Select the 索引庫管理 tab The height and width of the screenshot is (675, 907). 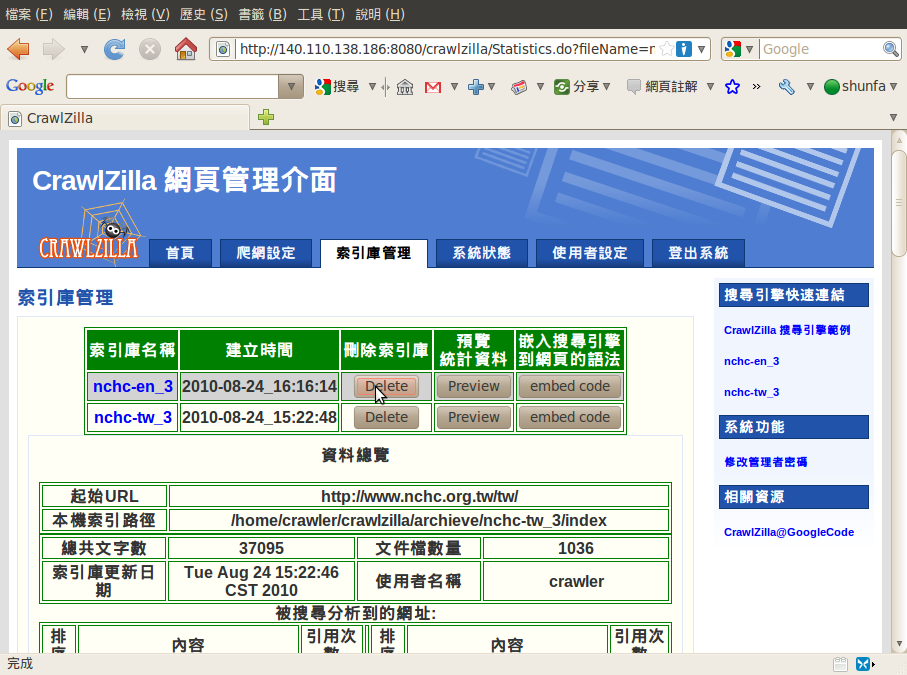click(374, 253)
